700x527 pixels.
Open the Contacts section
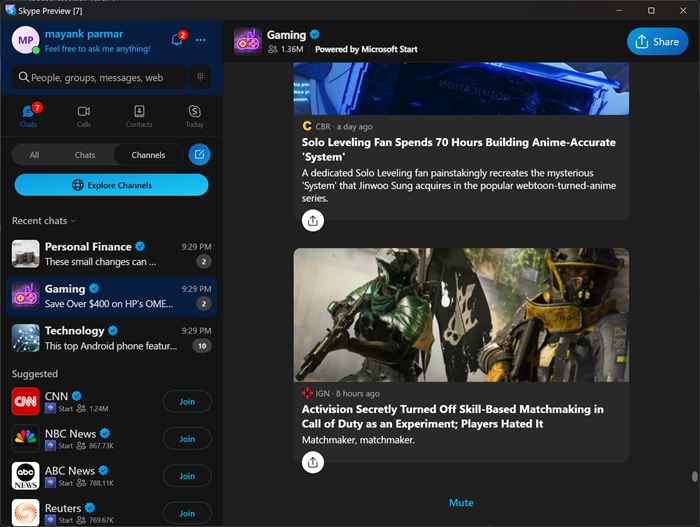click(139, 116)
